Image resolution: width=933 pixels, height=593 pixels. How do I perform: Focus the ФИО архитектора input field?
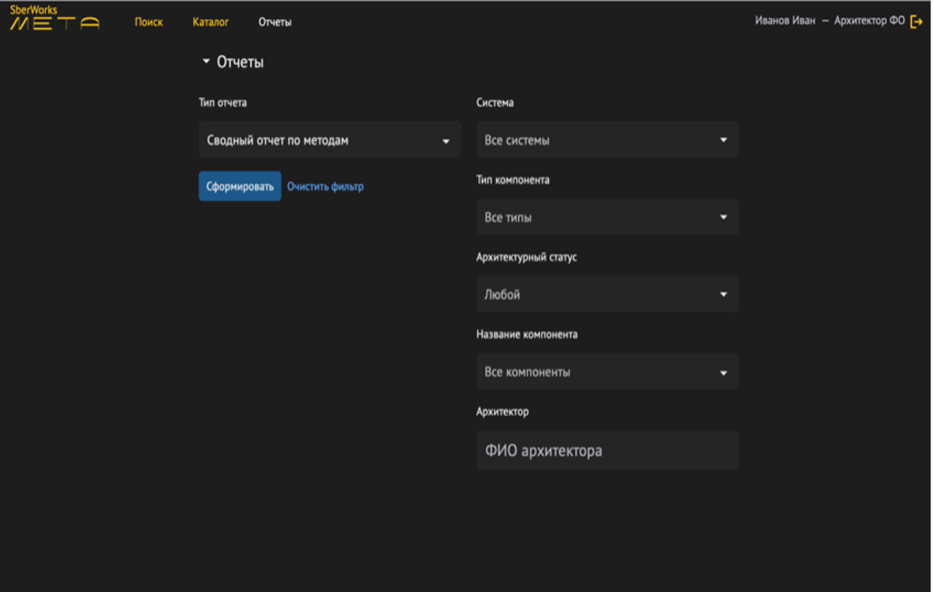(x=607, y=450)
